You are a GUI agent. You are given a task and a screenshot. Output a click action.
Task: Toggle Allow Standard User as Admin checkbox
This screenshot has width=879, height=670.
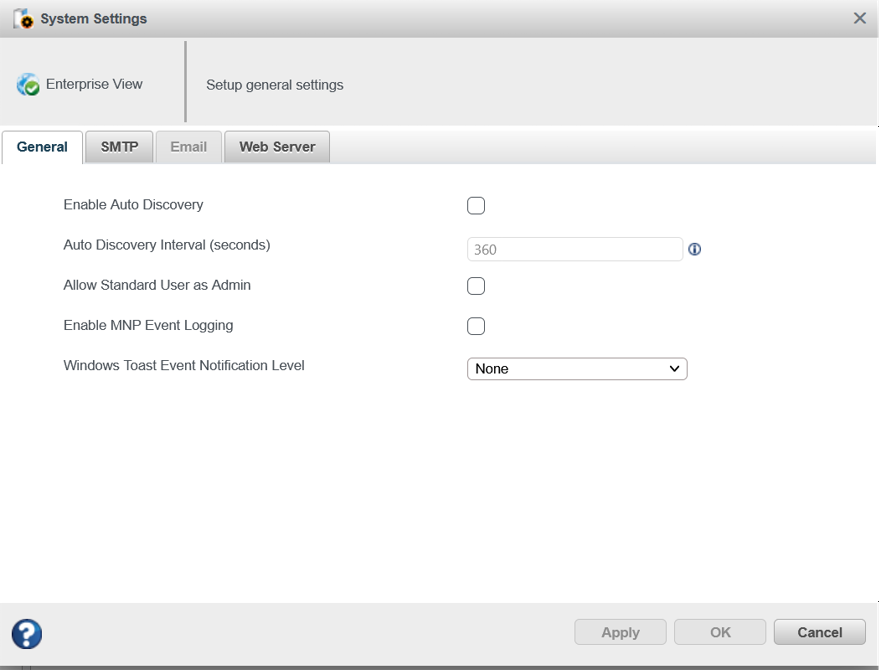[x=476, y=286]
